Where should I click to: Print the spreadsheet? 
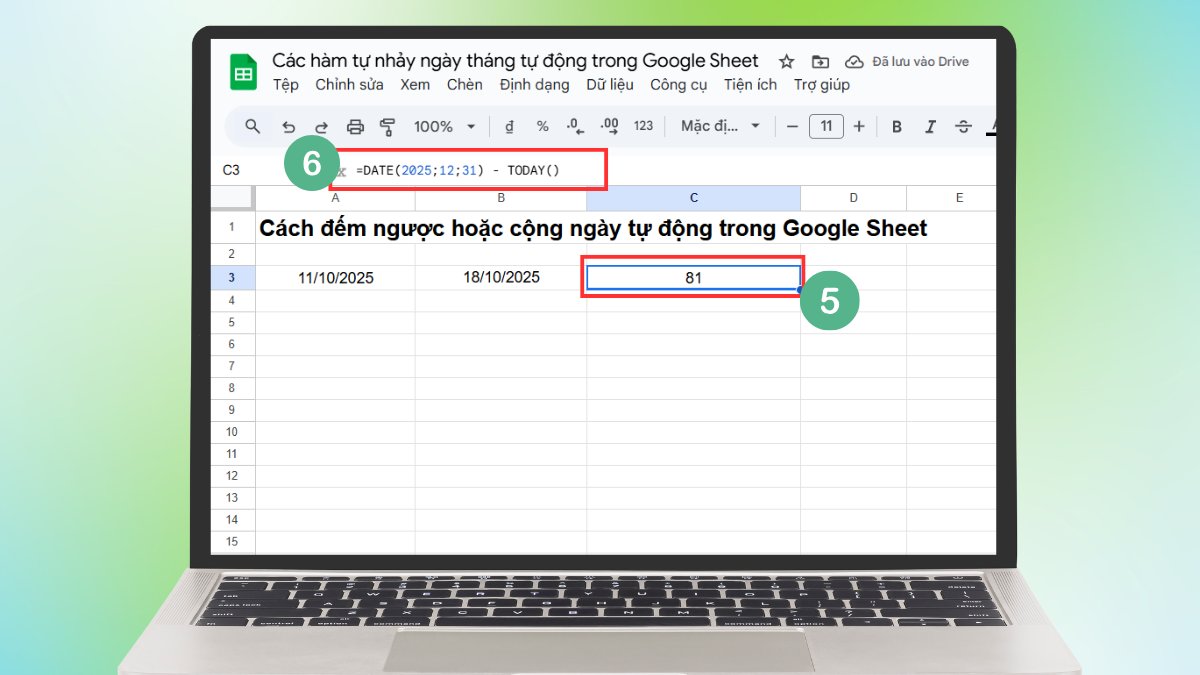tap(355, 126)
